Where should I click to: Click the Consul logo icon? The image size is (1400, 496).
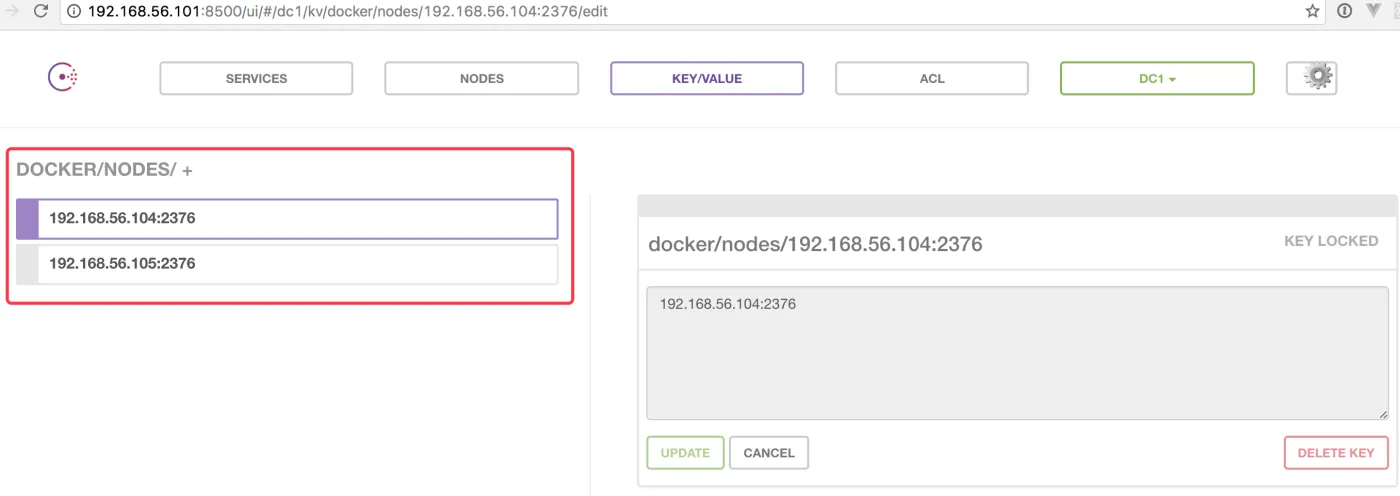pyautogui.click(x=63, y=77)
